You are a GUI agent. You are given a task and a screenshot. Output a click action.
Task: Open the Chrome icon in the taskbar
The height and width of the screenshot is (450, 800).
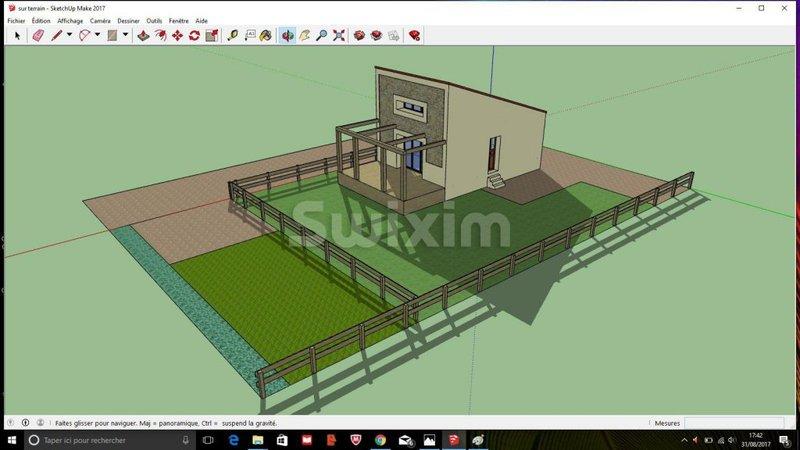point(380,440)
